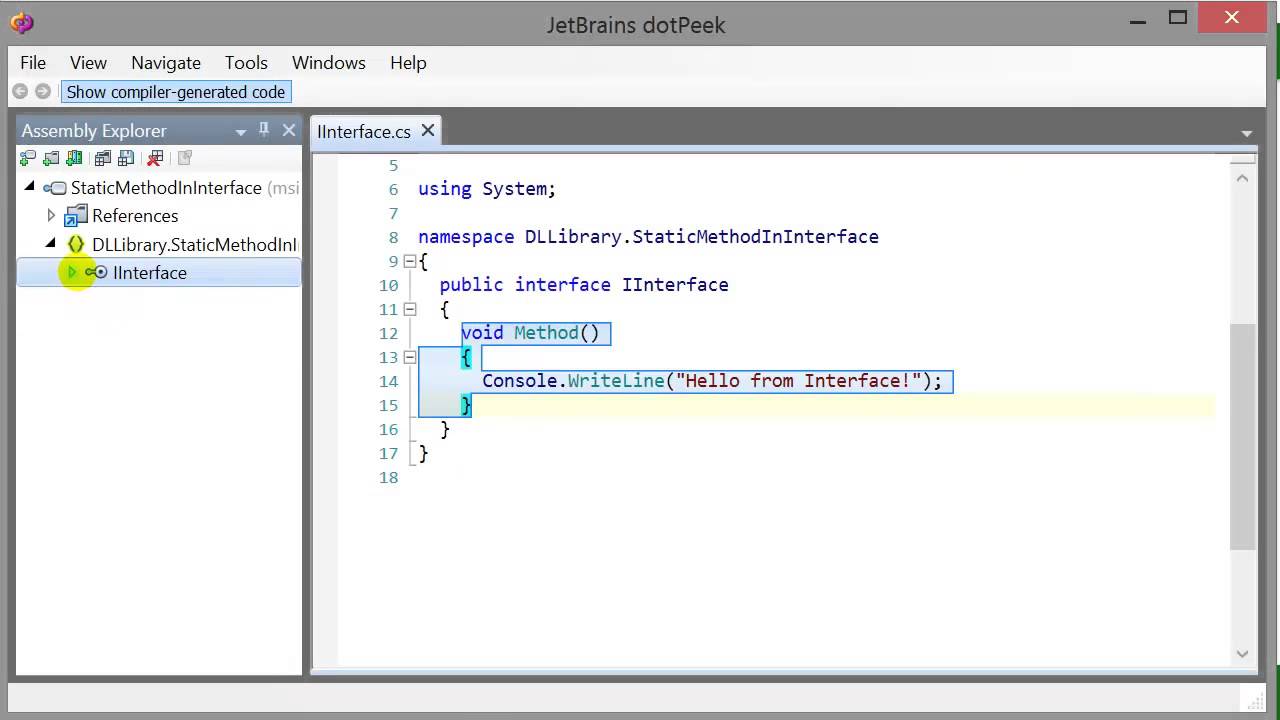Click the editor scrollbar up arrow
The width and height of the screenshot is (1280, 720).
click(x=1243, y=178)
